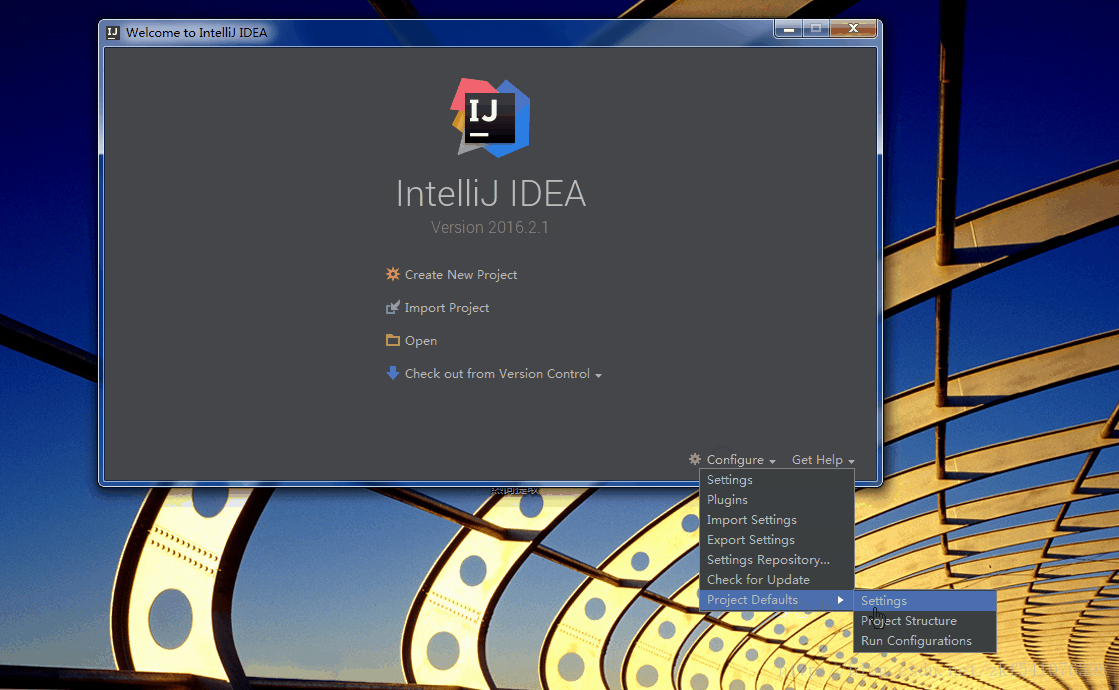Choose Import Settings
The width and height of the screenshot is (1119, 690).
coord(777,519)
